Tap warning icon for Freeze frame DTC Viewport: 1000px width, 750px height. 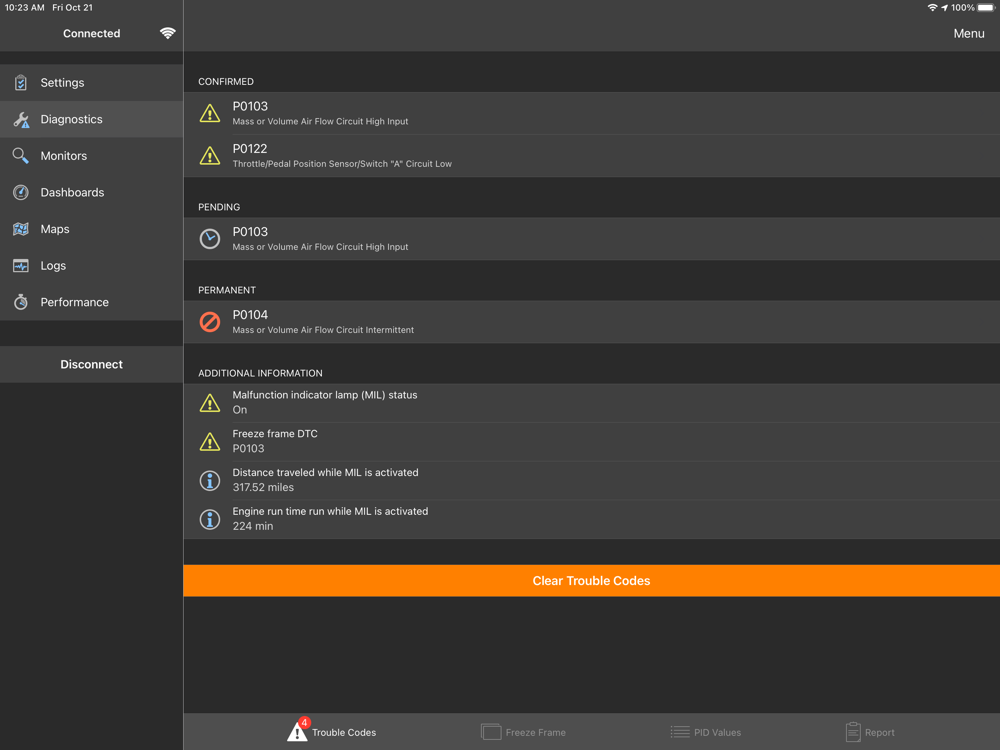click(x=210, y=441)
